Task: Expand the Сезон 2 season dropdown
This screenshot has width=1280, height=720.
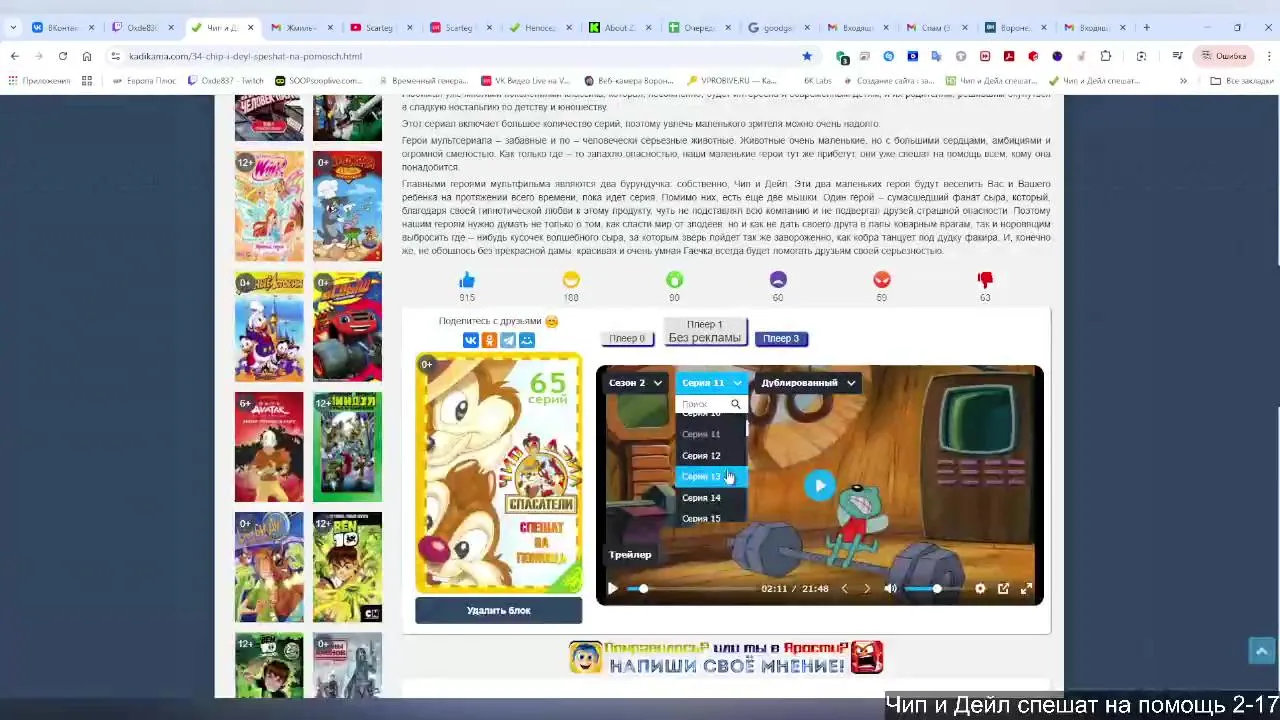Action: [x=635, y=383]
